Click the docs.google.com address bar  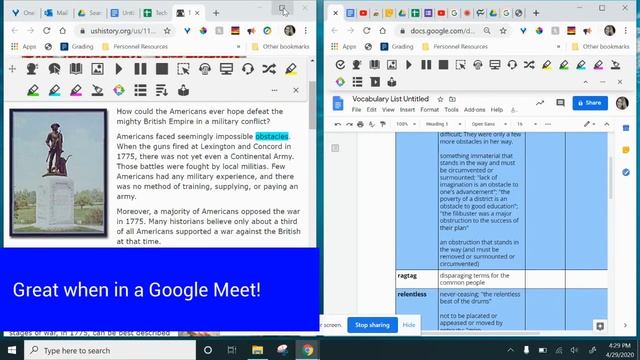443,31
